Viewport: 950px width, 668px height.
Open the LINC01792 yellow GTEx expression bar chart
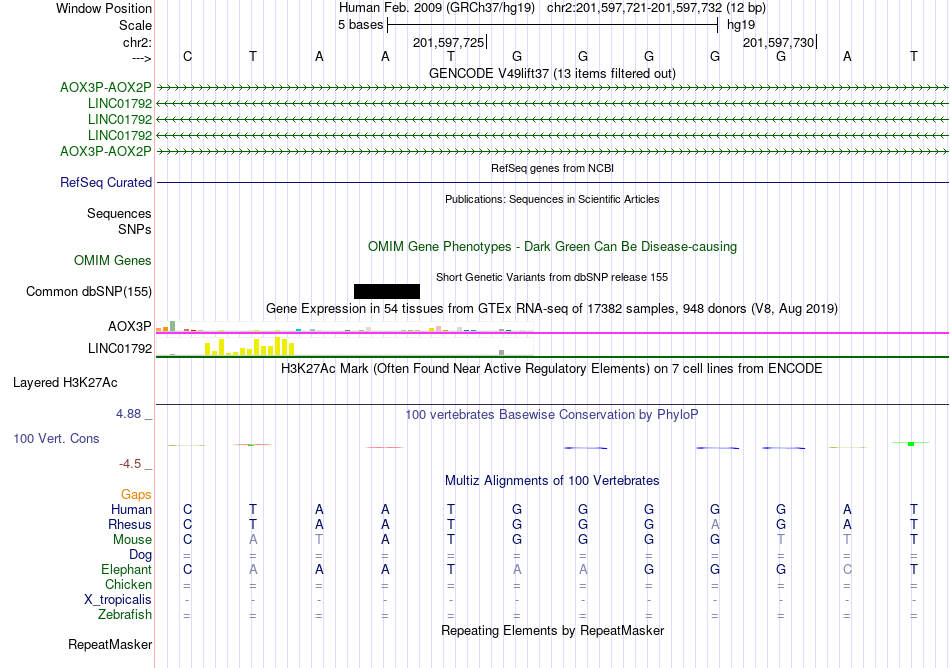pyautogui.click(x=345, y=346)
